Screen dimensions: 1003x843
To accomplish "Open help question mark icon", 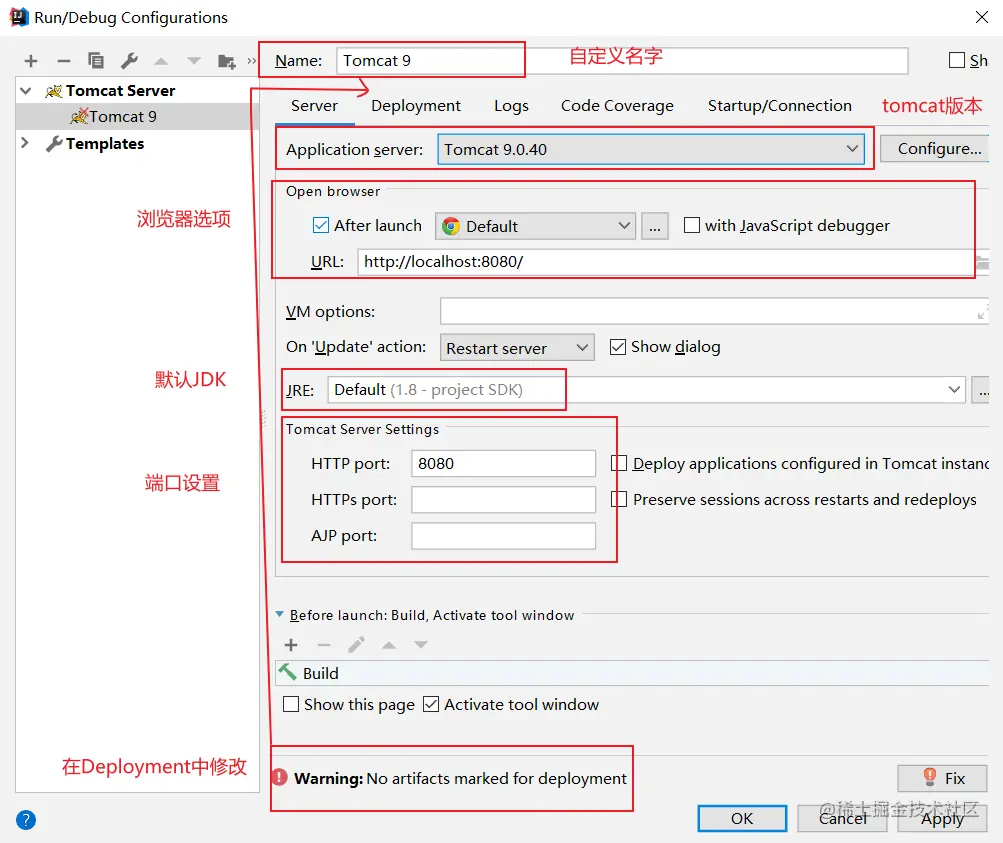I will click(x=26, y=819).
